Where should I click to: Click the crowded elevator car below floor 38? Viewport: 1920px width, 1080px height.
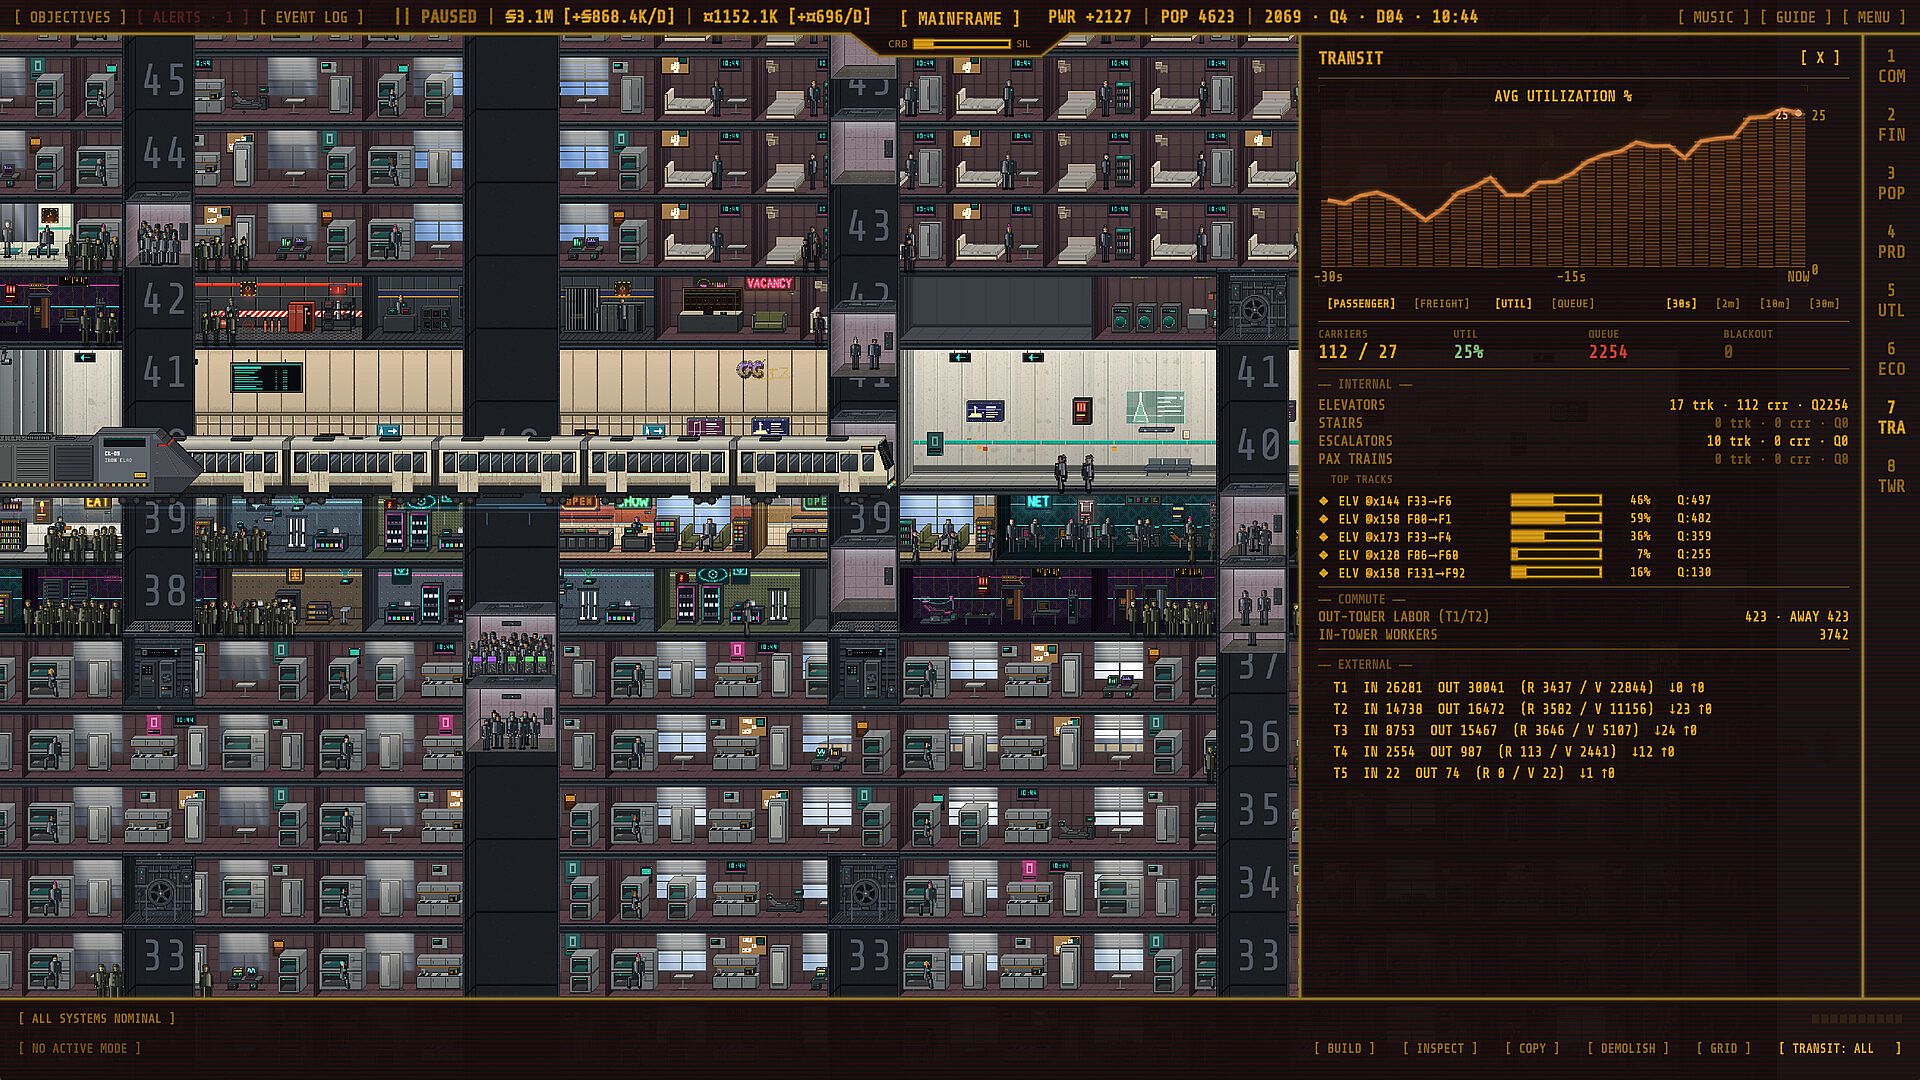tap(511, 646)
